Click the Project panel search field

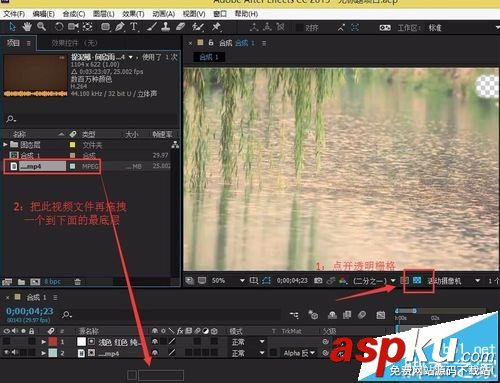(x=90, y=119)
